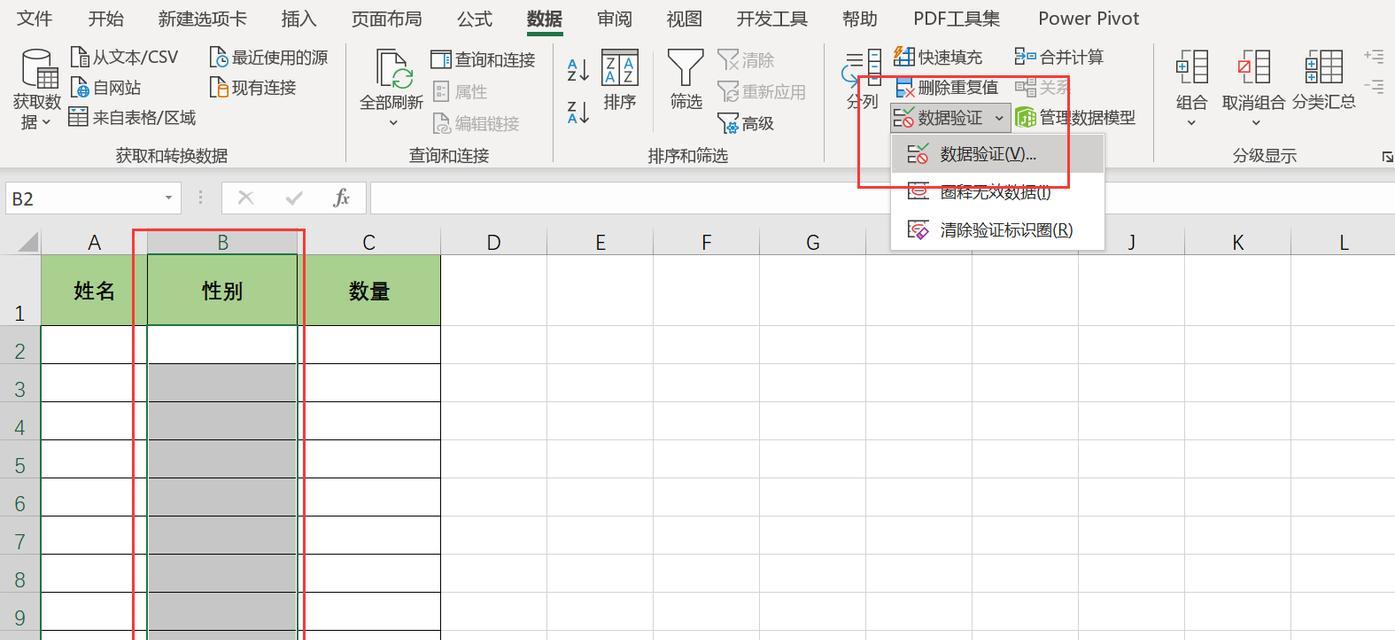Expand the 数据验证 dropdown arrow
This screenshot has height=640, width=1395.
click(999, 118)
